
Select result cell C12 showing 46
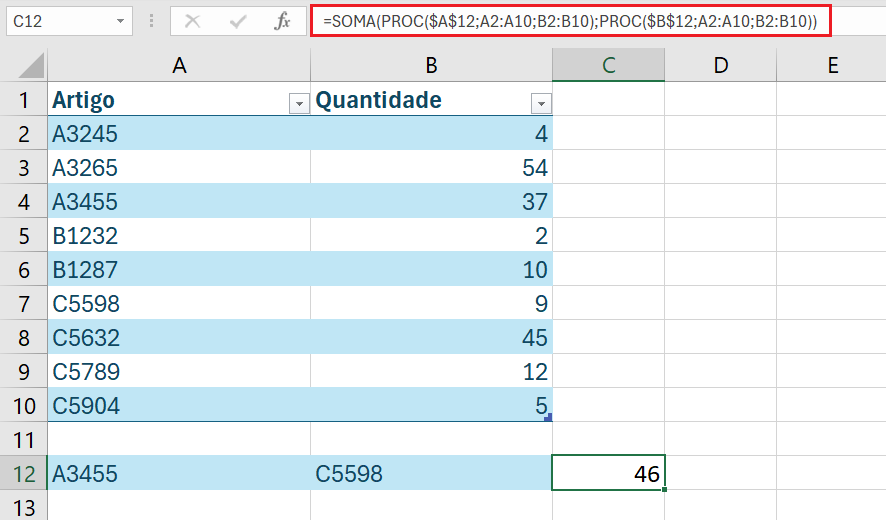608,473
